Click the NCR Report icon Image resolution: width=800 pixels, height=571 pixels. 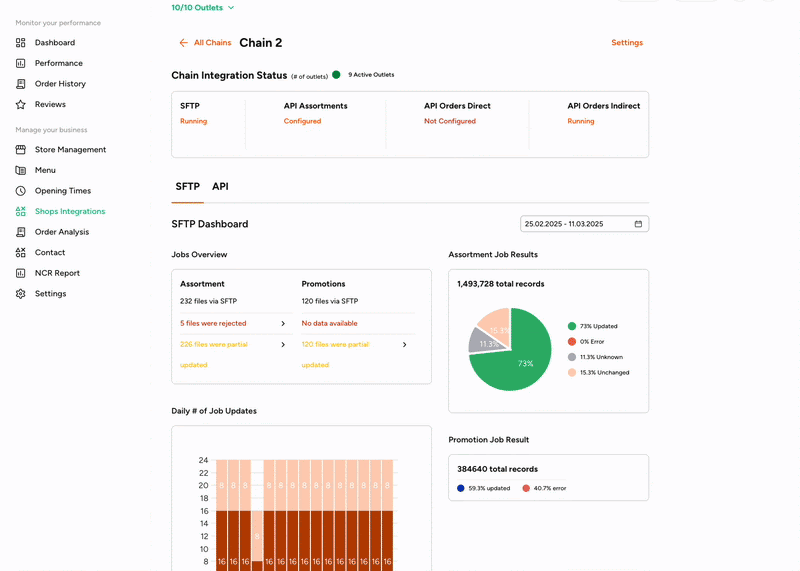click(21, 273)
